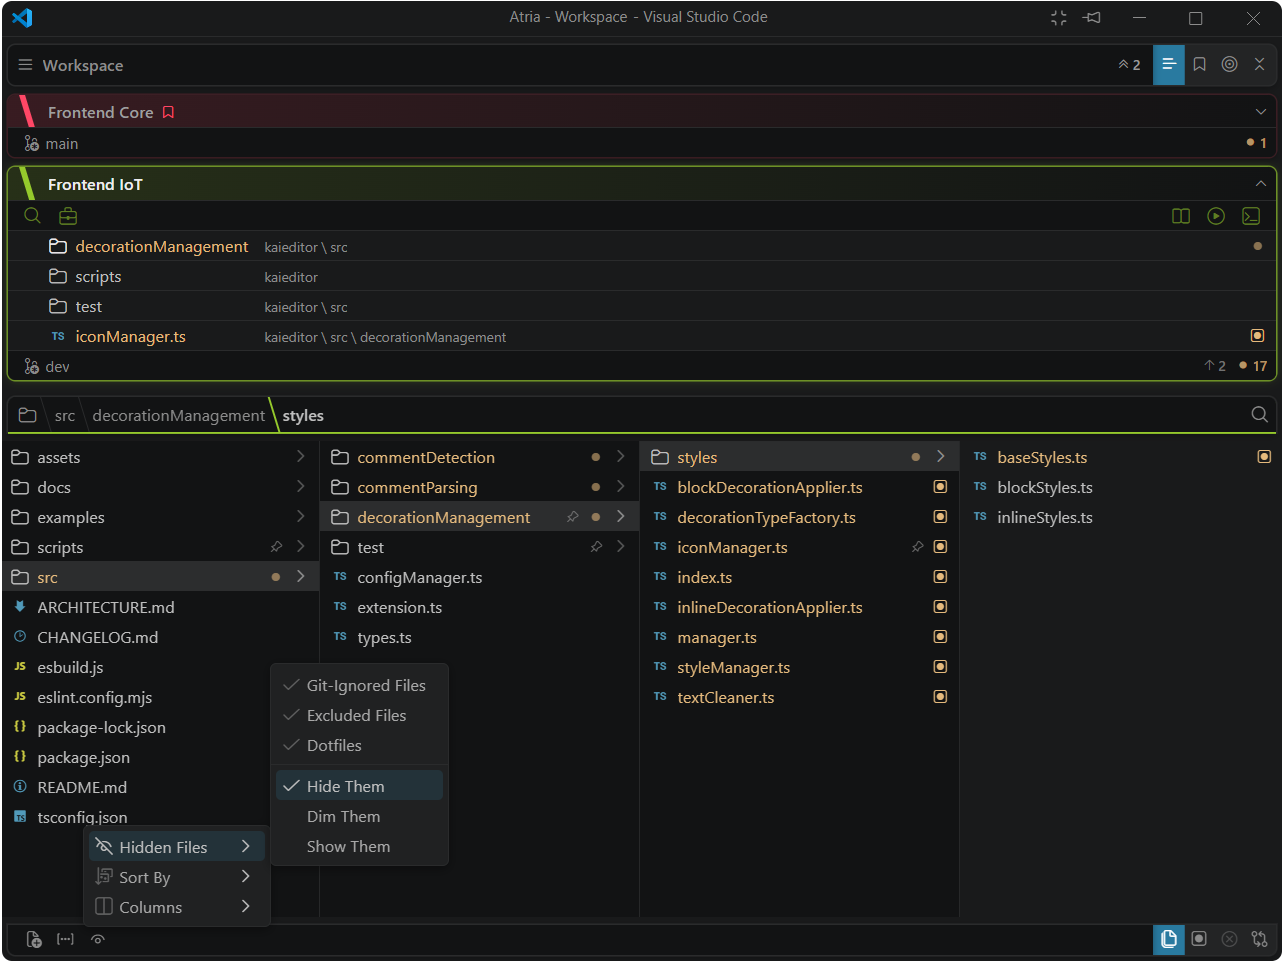Click the pin icon on iconManager.ts row
The image size is (1283, 962).
[917, 547]
